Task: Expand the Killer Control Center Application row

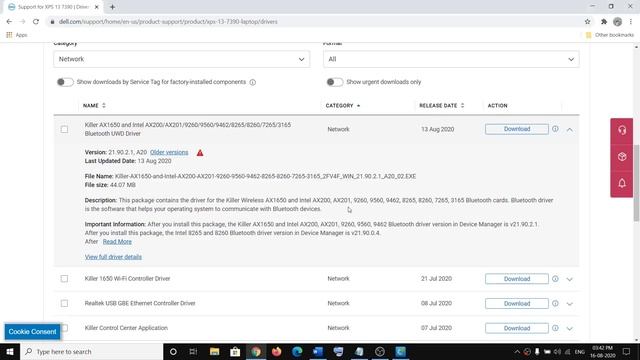Action: (569, 329)
